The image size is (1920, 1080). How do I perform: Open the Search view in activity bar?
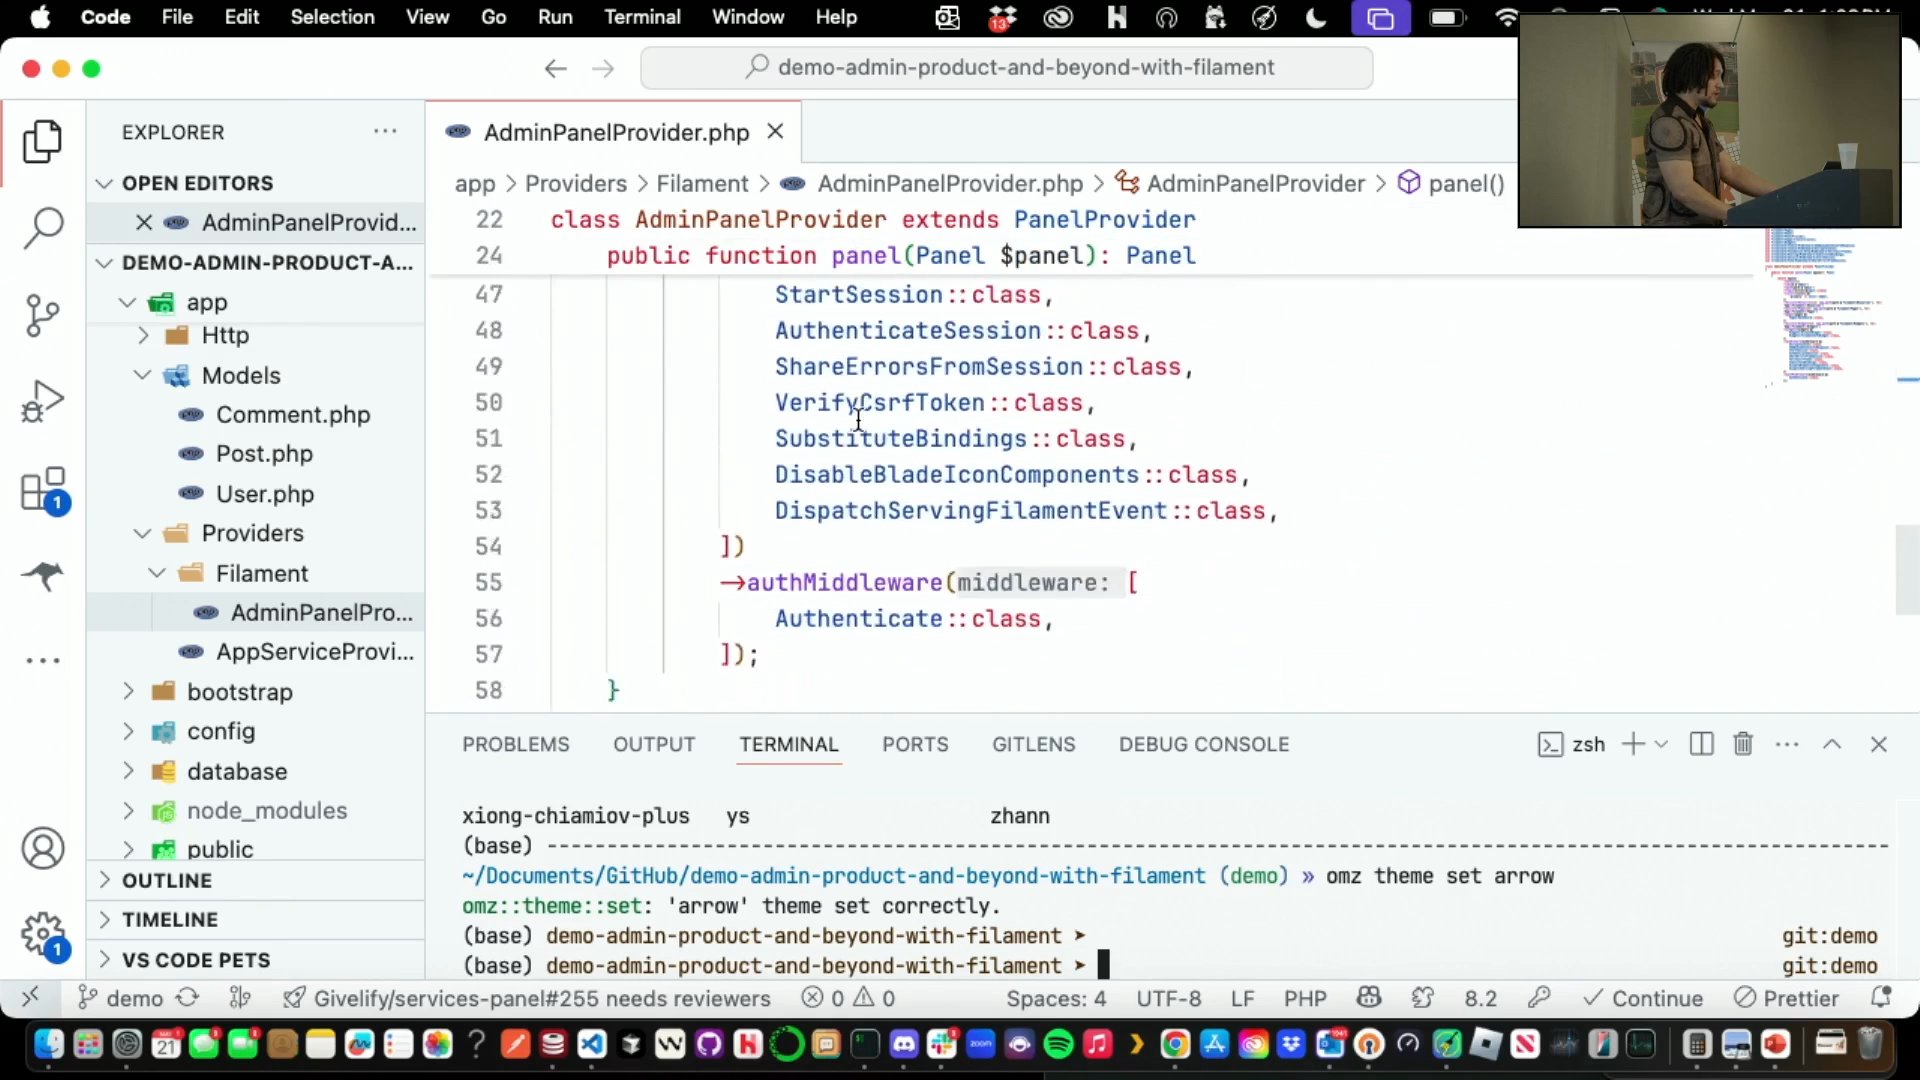tap(43, 228)
